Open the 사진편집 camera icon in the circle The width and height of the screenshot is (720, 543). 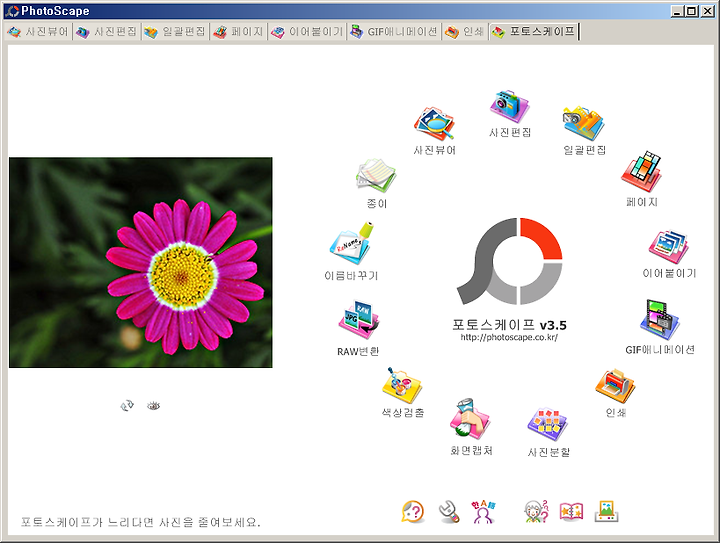pos(509,106)
